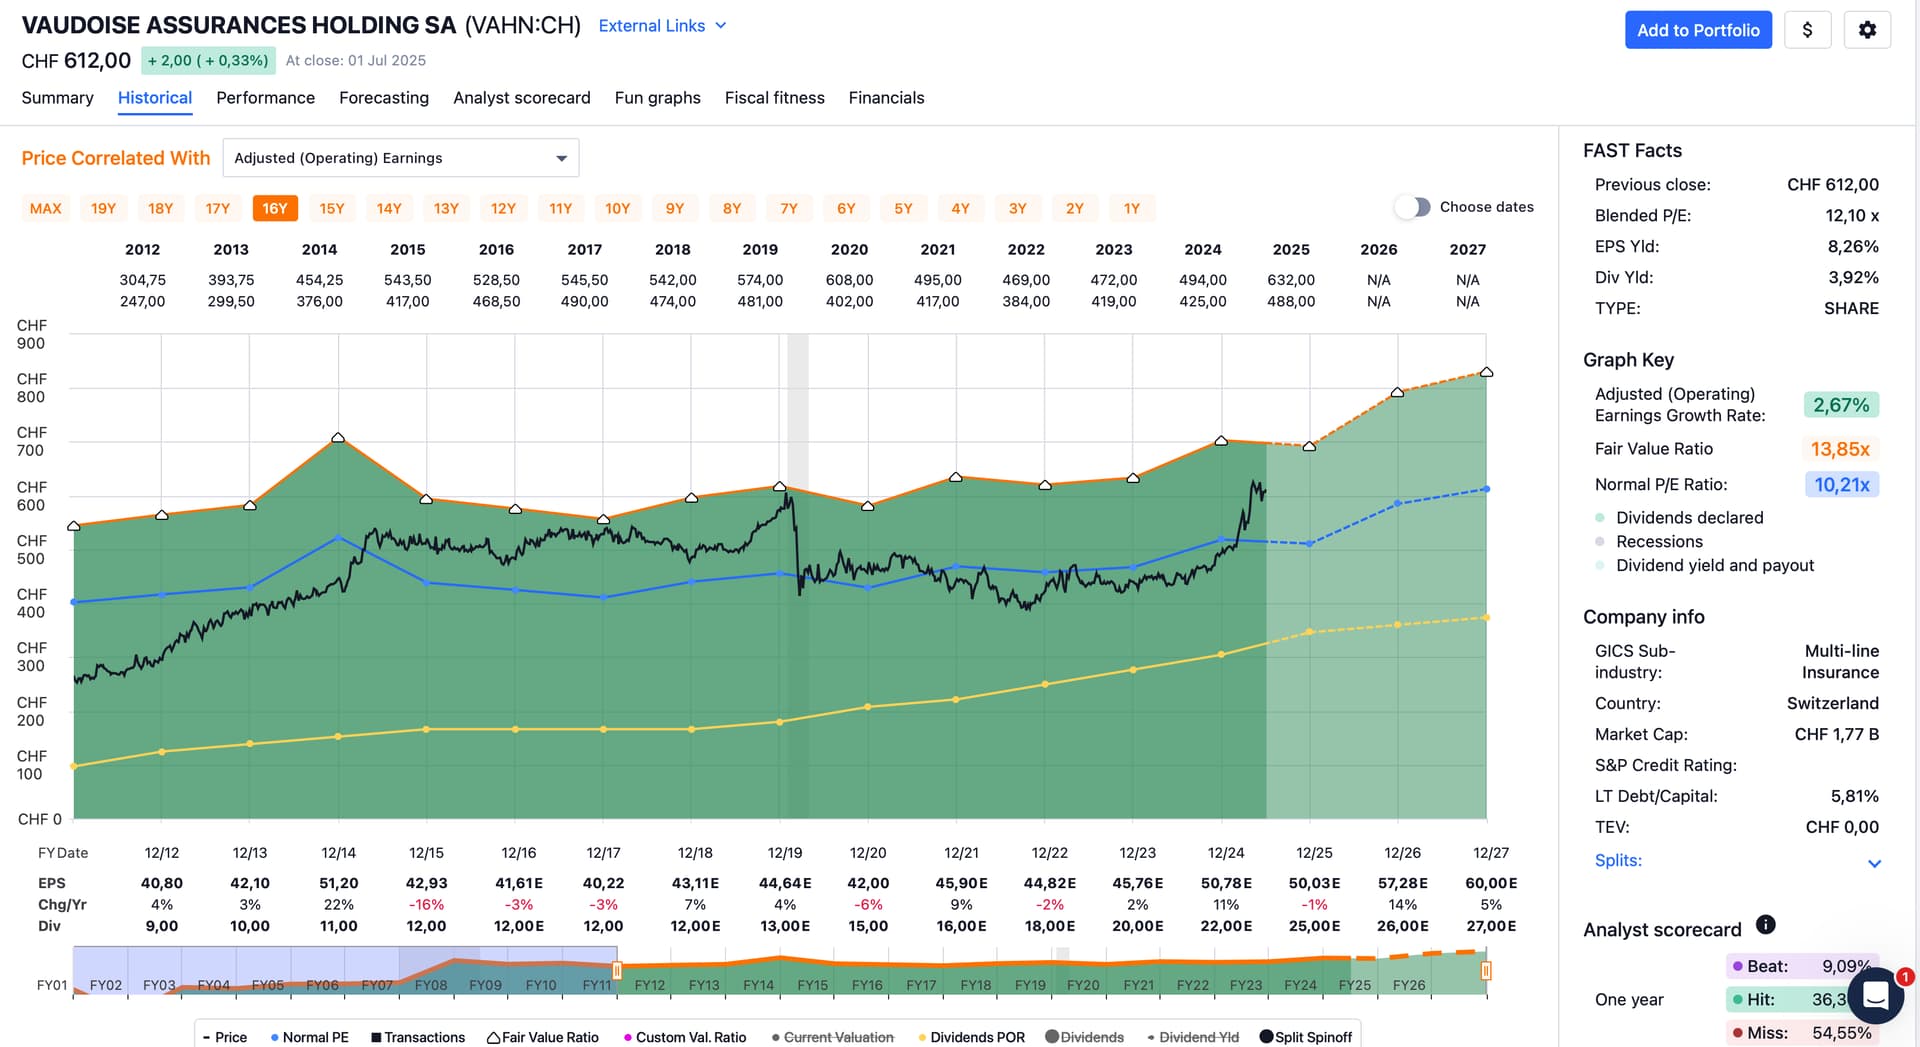The height and width of the screenshot is (1047, 1920).
Task: Click range slider right handle at chart end
Action: point(1486,970)
